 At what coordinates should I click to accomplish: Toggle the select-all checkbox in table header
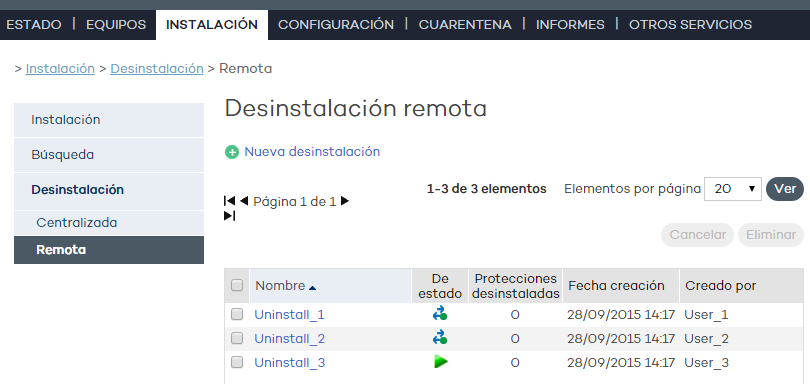237,285
